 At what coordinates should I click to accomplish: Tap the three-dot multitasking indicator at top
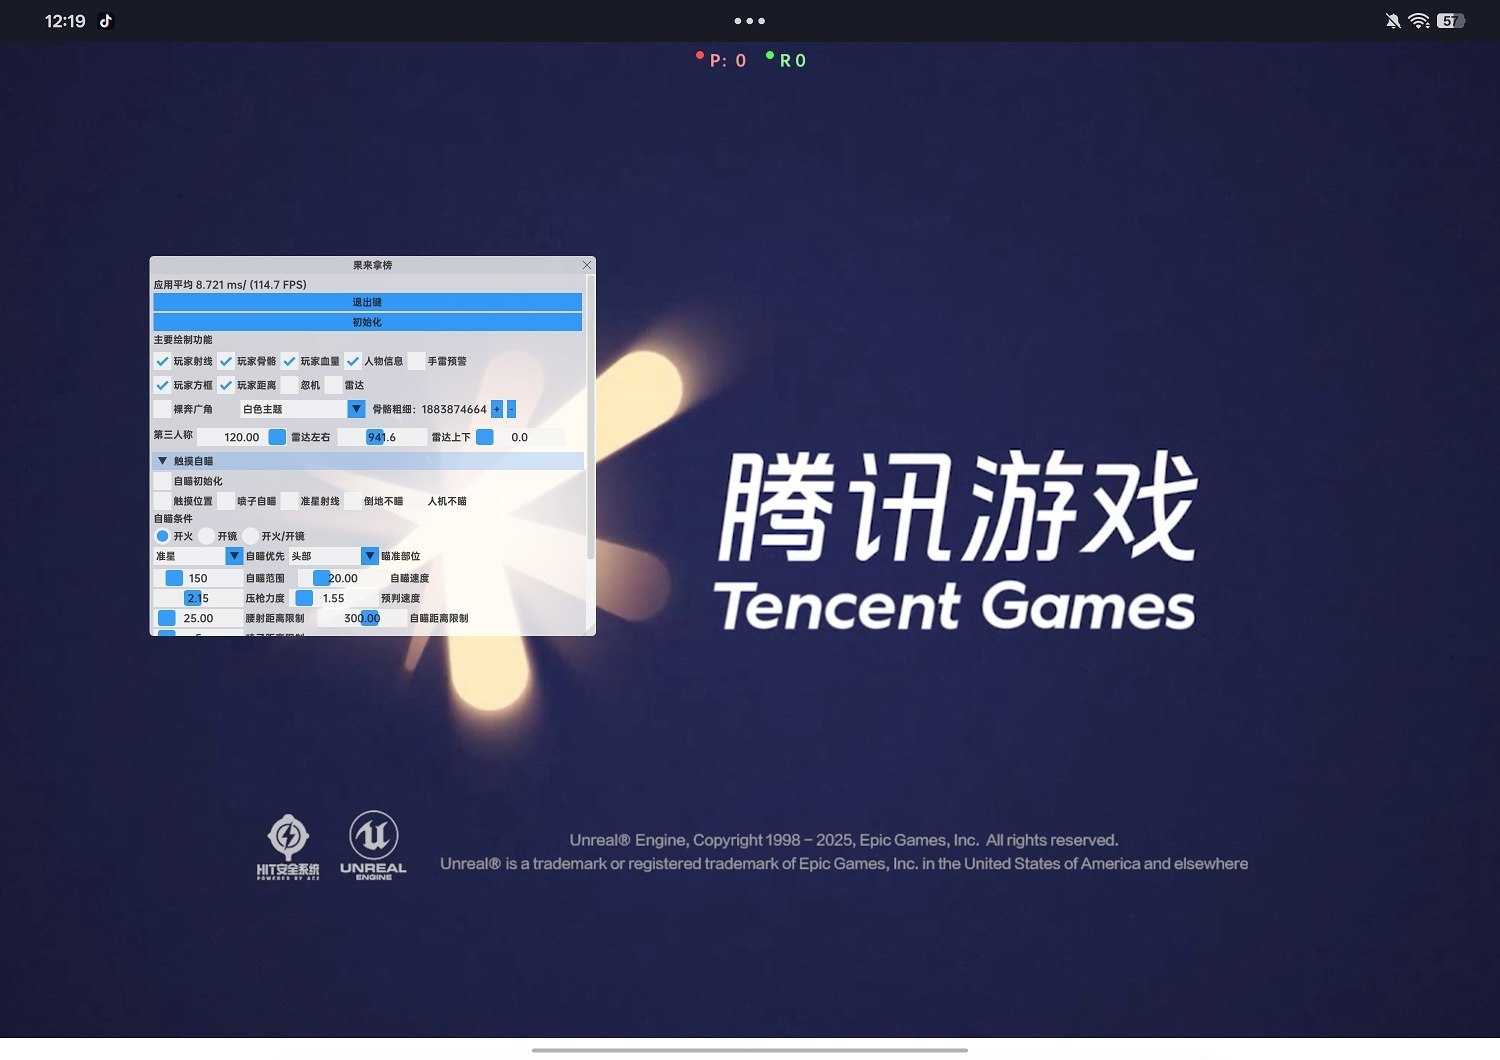coord(749,21)
